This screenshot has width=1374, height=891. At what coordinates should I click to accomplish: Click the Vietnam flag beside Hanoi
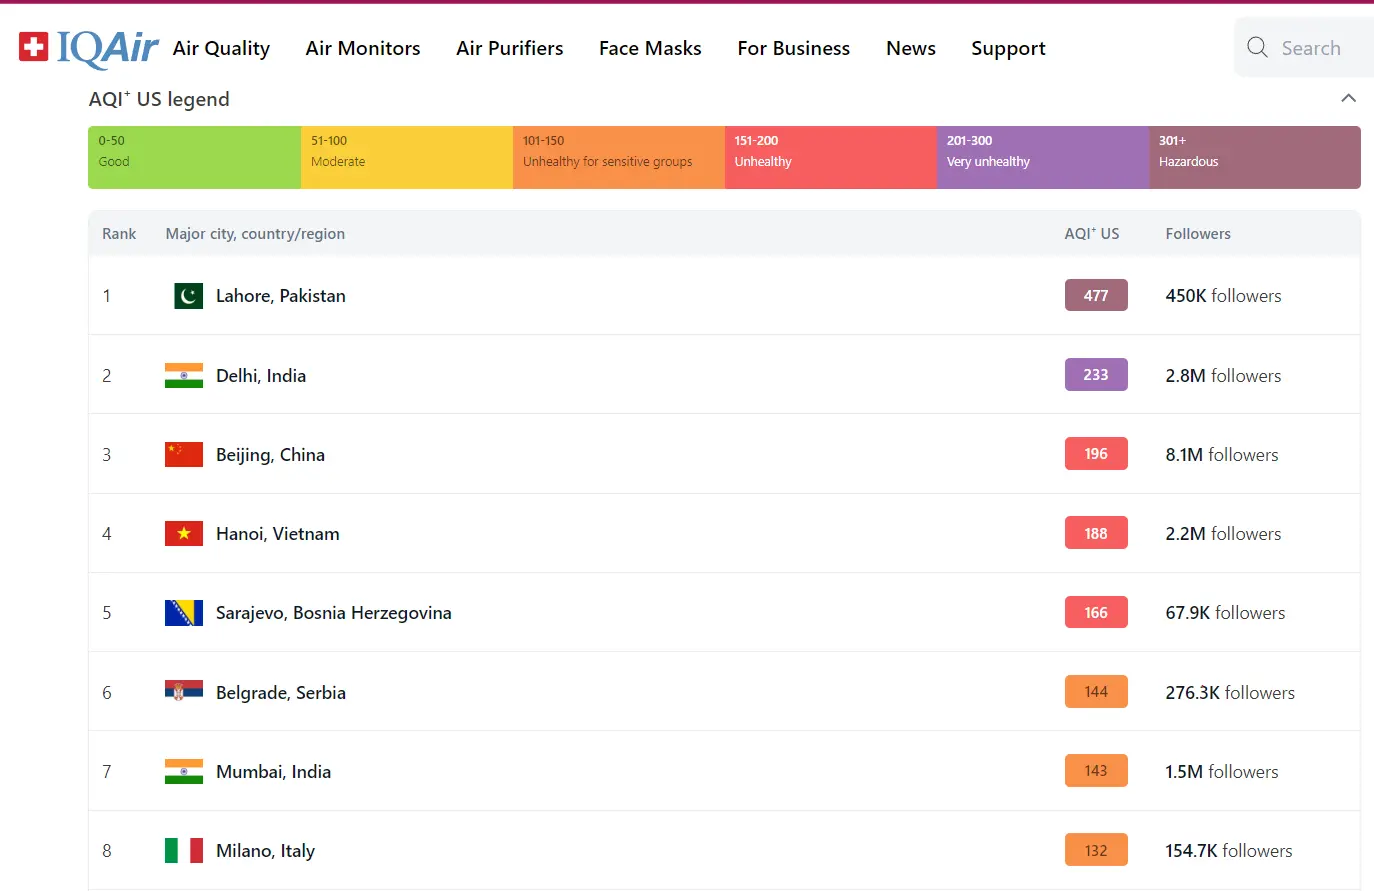click(x=184, y=533)
